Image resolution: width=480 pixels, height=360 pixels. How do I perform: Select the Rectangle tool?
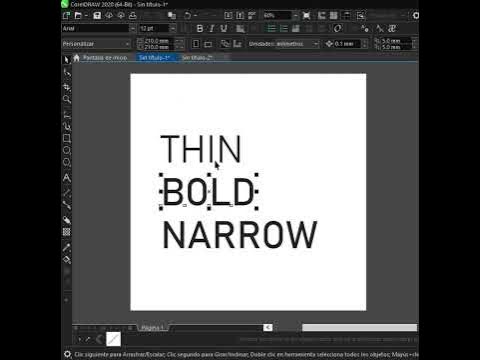[x=67, y=138]
